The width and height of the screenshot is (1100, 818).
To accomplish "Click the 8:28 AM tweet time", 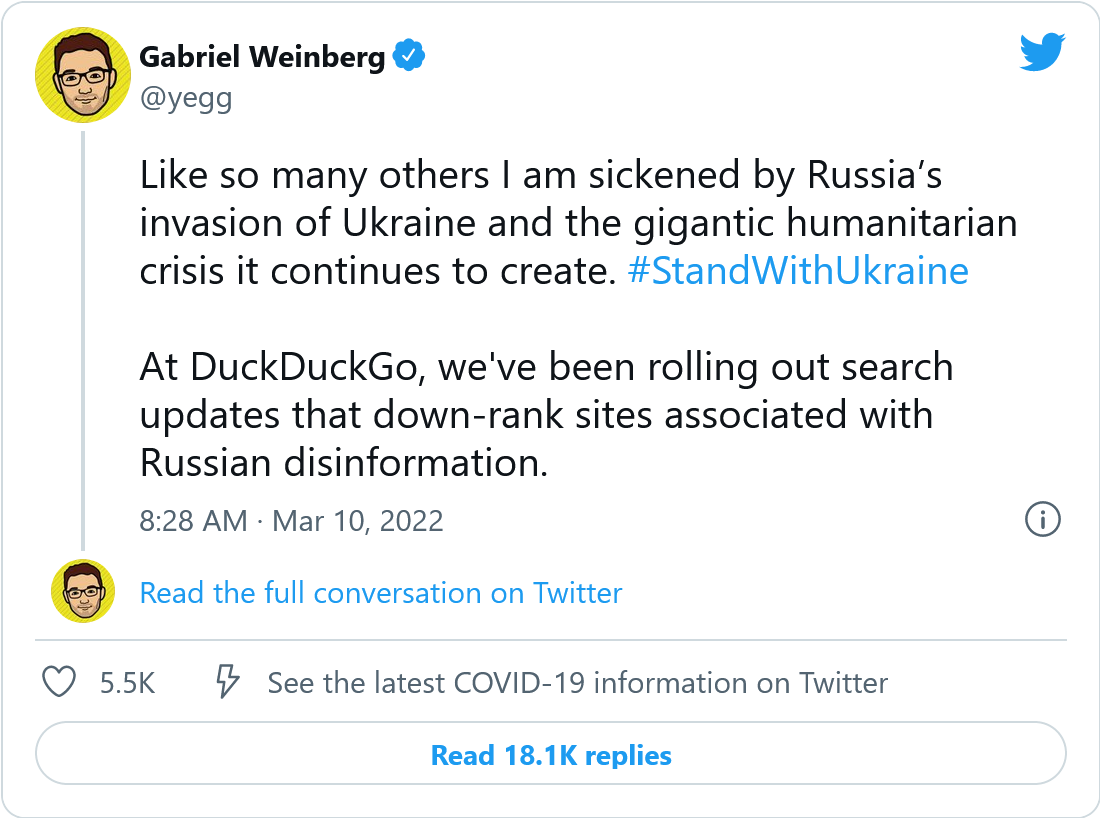I will (193, 521).
